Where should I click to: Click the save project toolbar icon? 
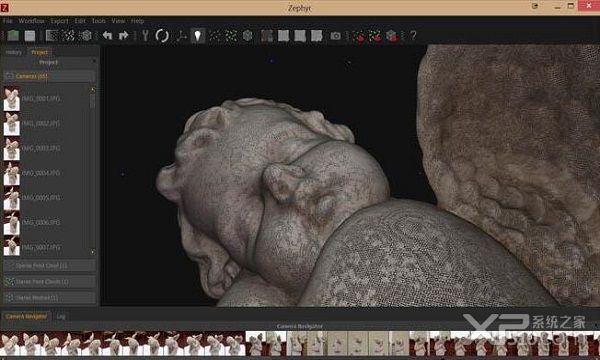coord(30,36)
